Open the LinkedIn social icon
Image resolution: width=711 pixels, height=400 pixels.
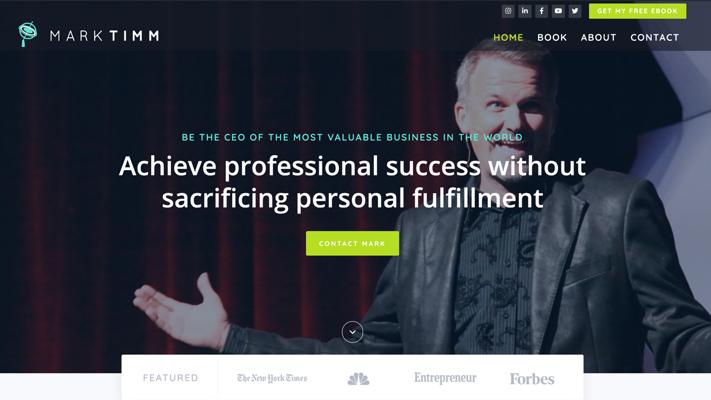[525, 11]
